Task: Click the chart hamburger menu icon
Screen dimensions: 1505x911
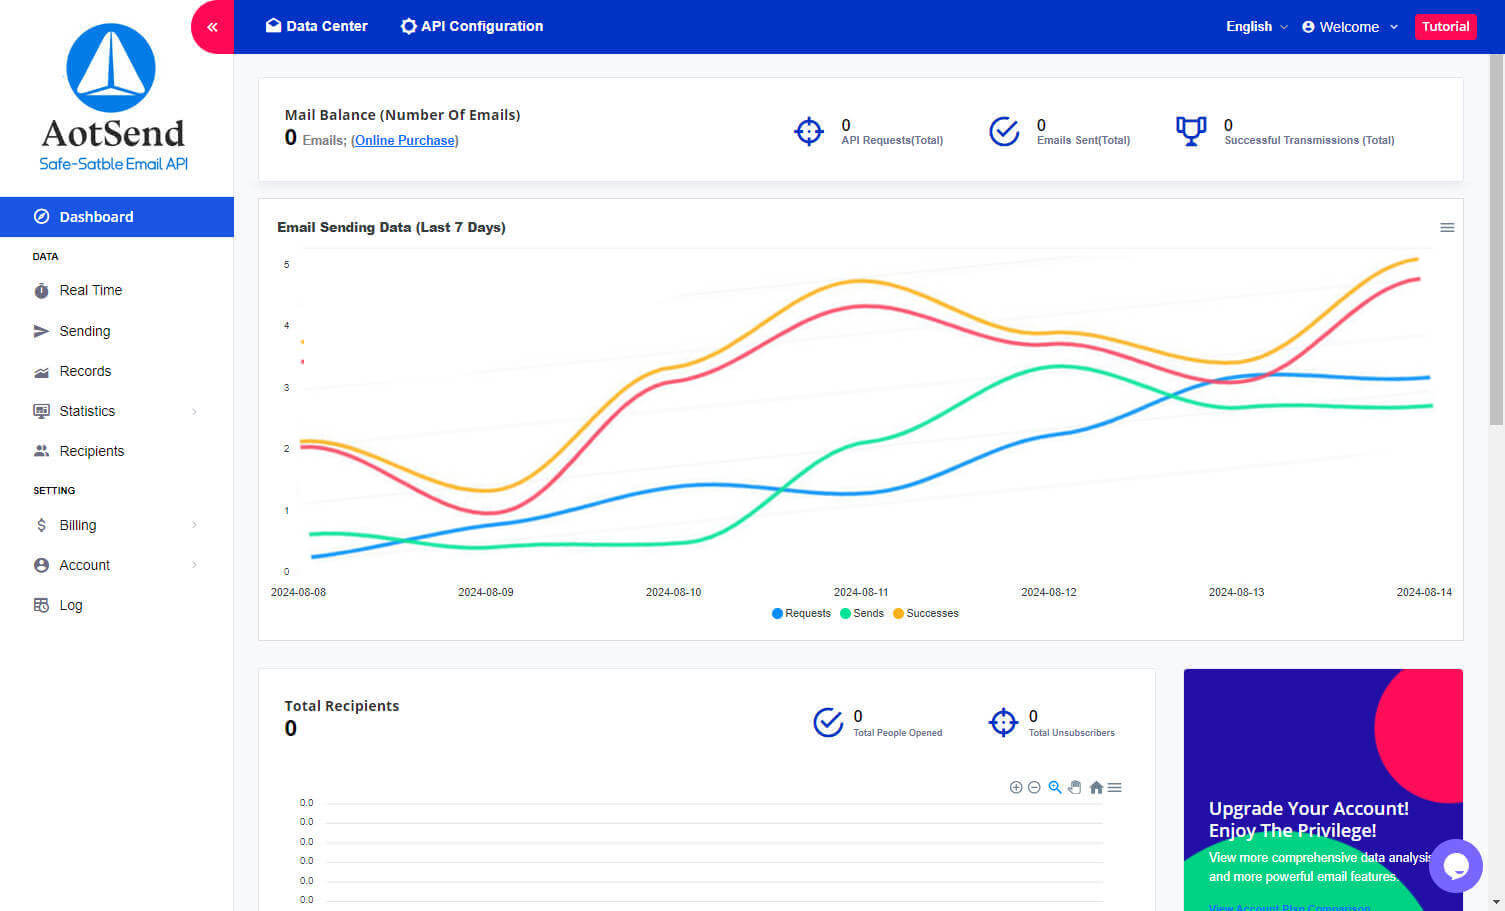Action: coord(1446,228)
